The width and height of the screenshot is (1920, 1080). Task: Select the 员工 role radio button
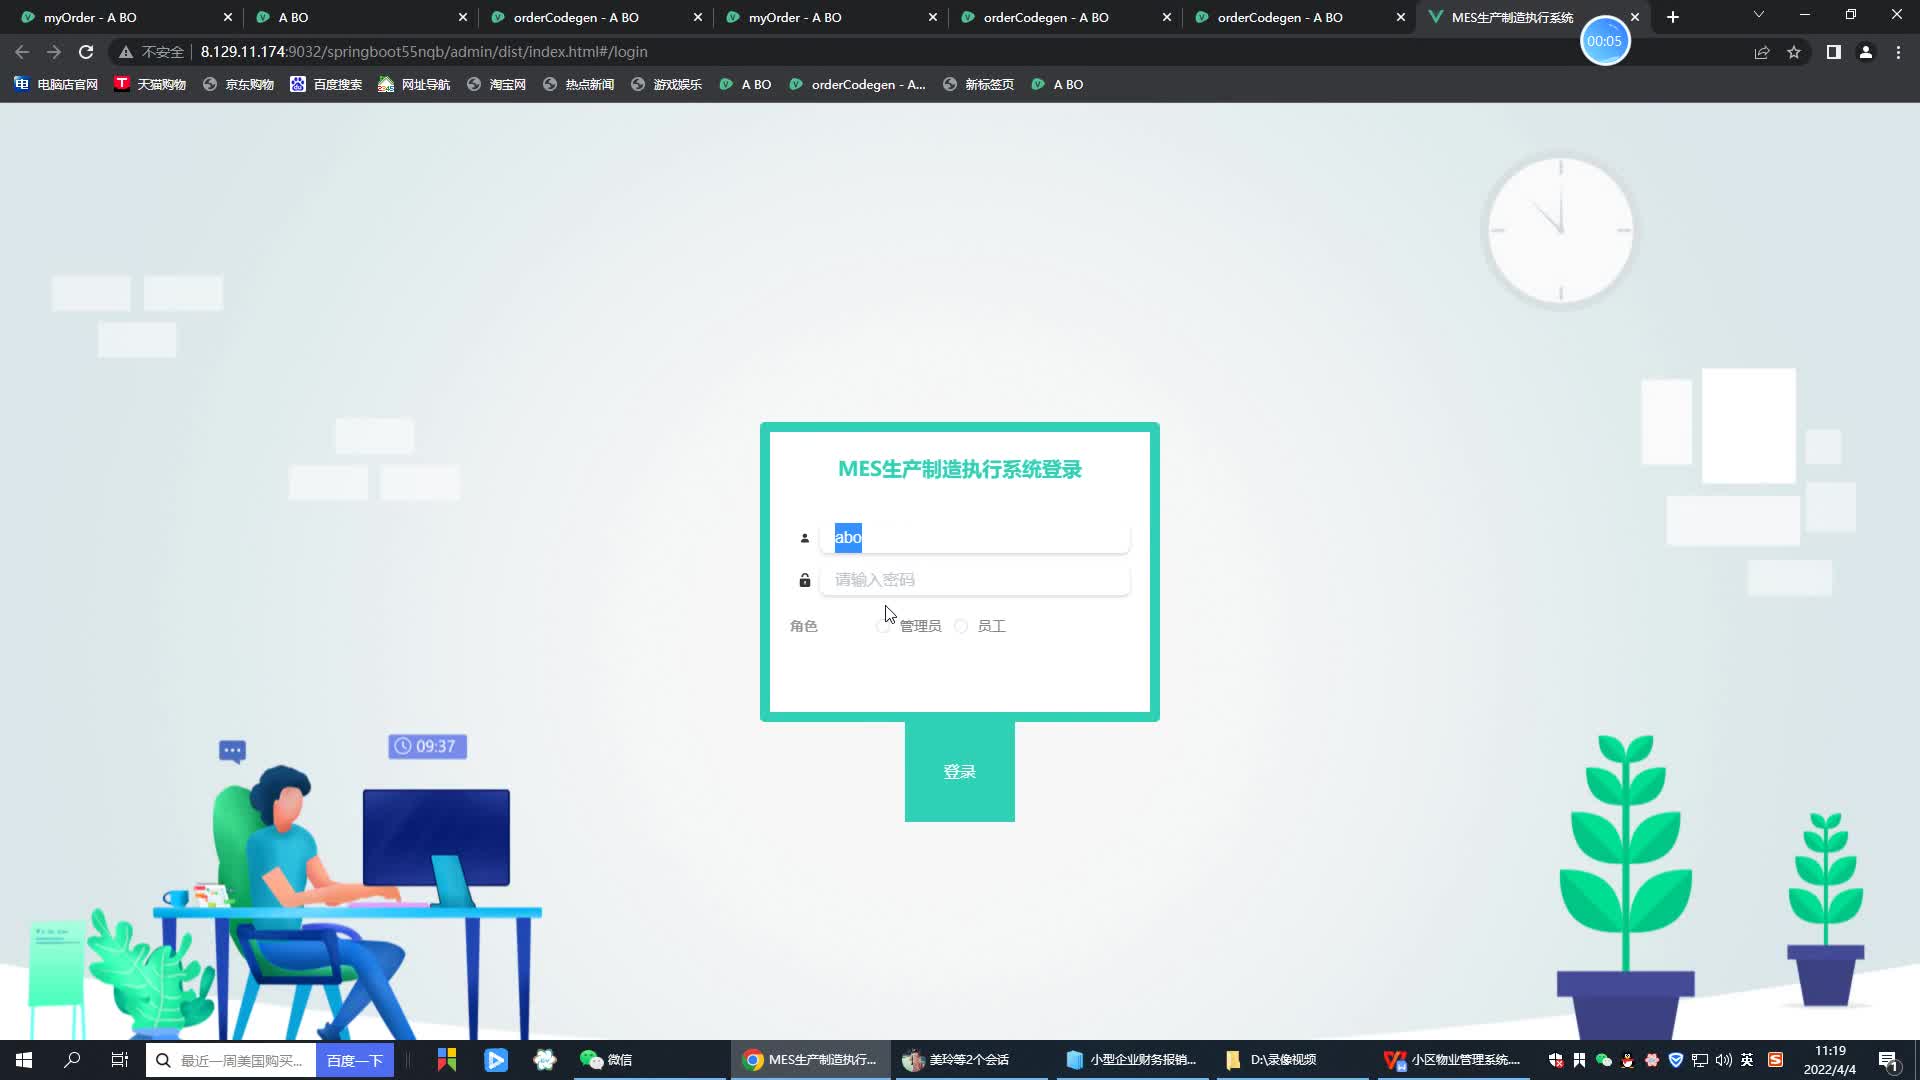(x=960, y=626)
